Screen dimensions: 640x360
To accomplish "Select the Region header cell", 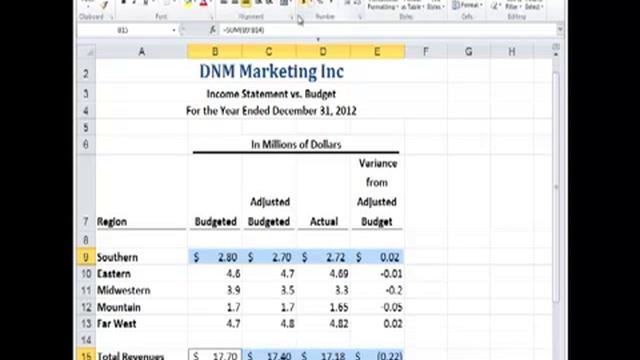I will (x=112, y=222).
